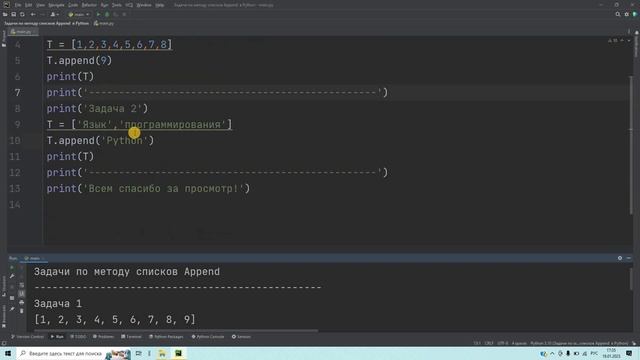
Task: Open the Help menu
Action: [160, 5]
